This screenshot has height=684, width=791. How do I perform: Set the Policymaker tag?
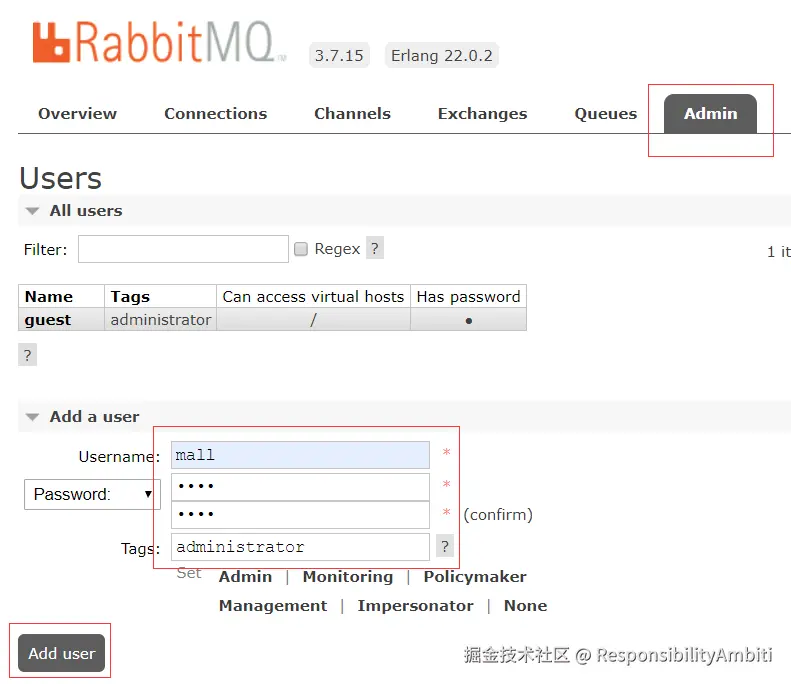[x=475, y=577]
